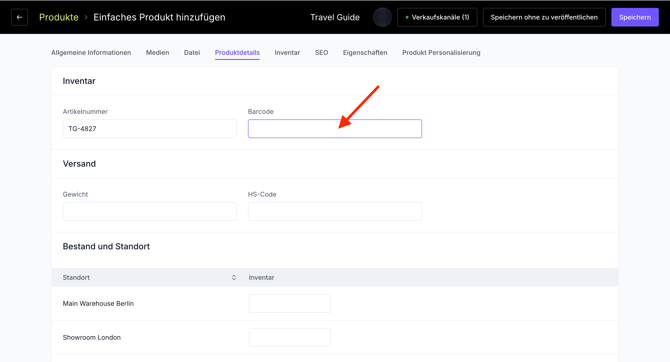This screenshot has width=670, height=362.
Task: Toggle the Standort column sort arrows
Action: pos(234,277)
